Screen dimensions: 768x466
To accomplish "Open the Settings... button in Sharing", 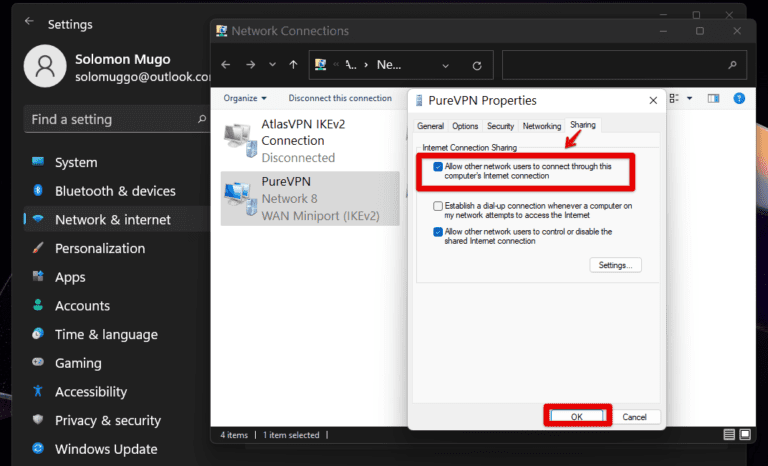I will tap(614, 265).
